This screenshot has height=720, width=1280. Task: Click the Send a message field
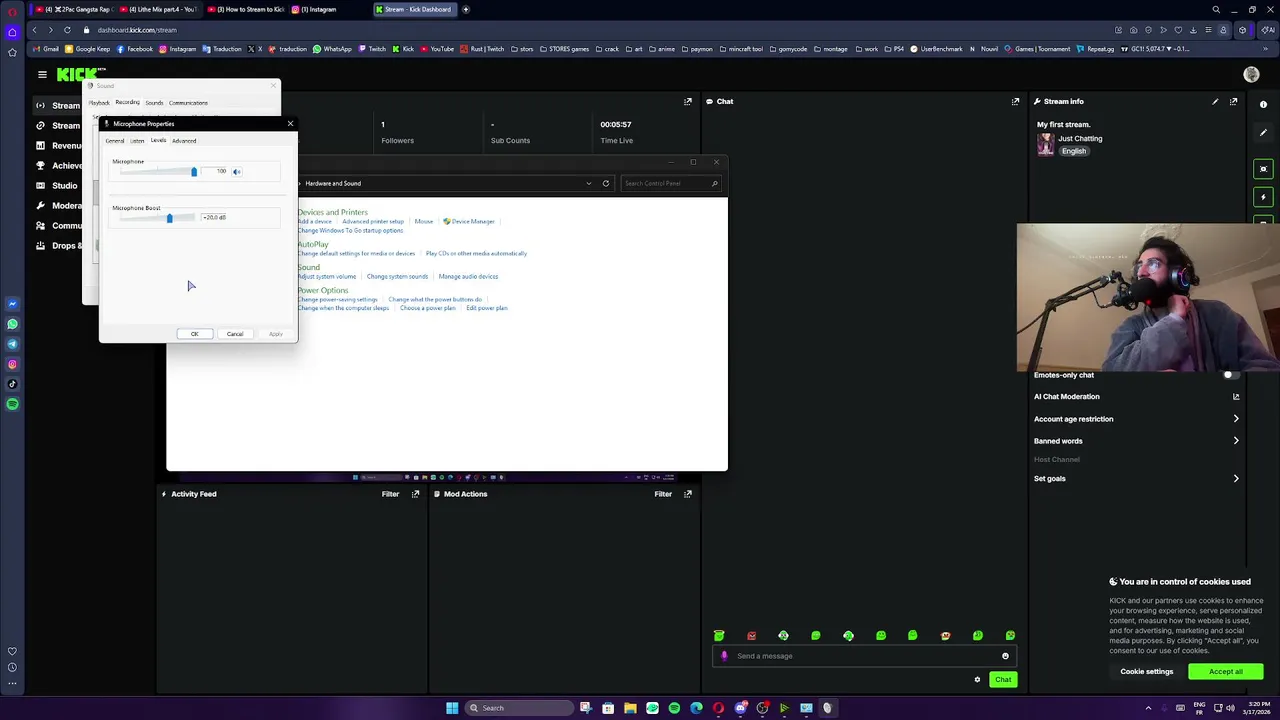tap(865, 656)
